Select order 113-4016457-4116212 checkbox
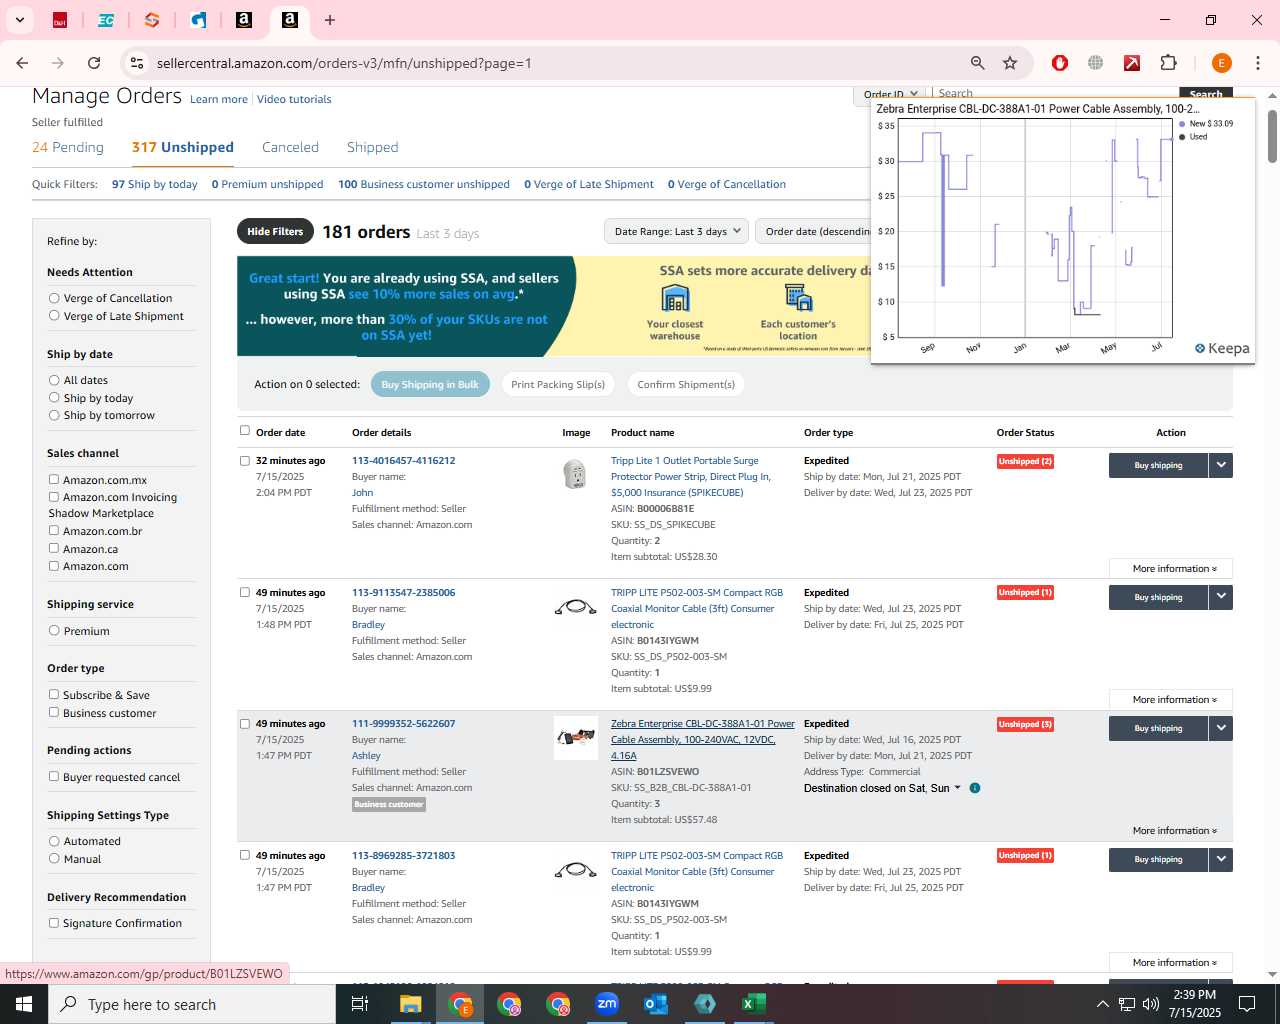Screen dimensions: 1280x1024 245,461
